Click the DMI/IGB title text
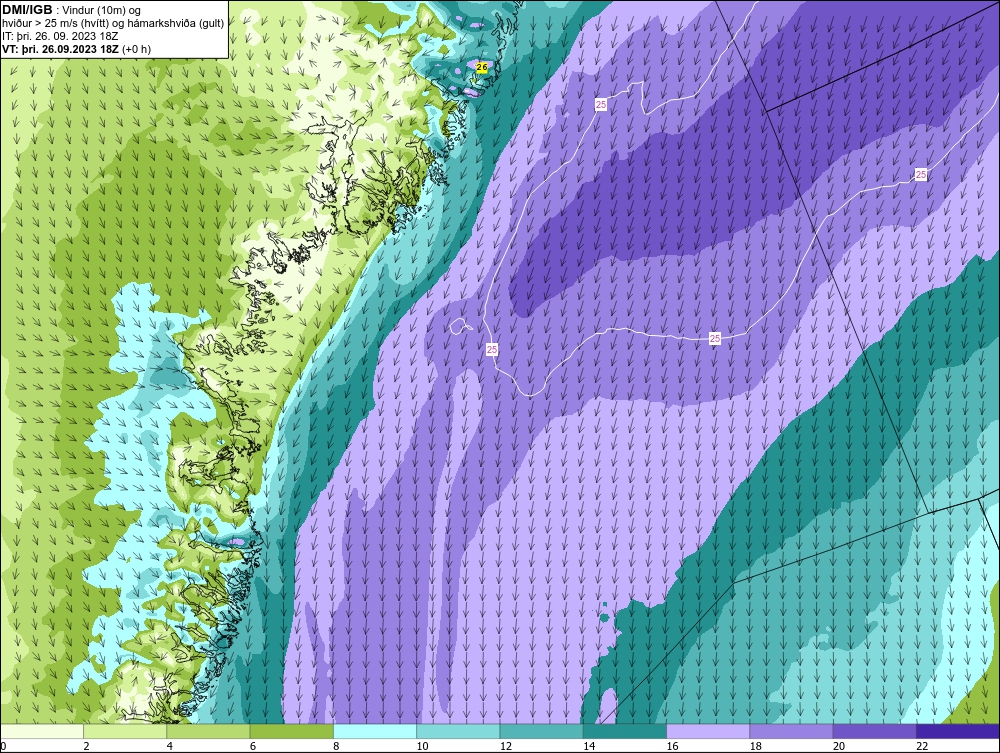This screenshot has width=1000, height=753. (27, 10)
